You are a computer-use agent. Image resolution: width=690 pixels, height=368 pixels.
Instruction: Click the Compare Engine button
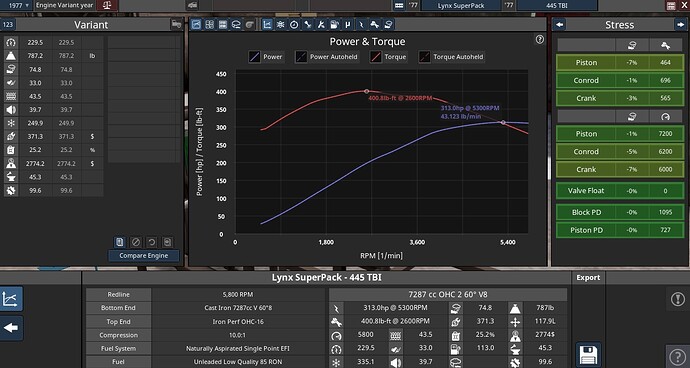[143, 256]
